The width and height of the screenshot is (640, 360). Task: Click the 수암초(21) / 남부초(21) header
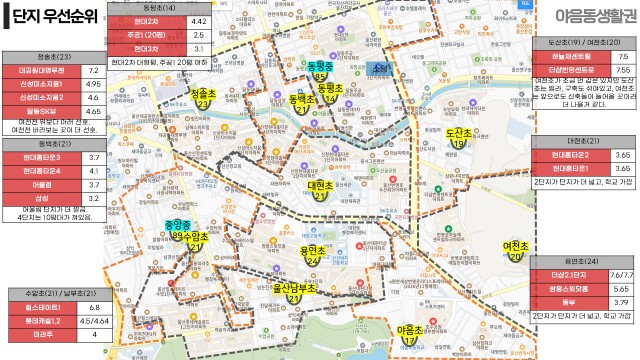pos(60,294)
